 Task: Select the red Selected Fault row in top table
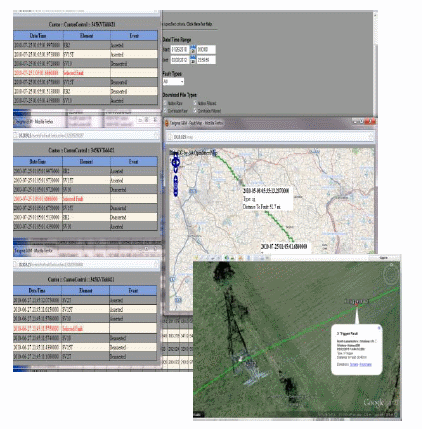[x=85, y=73]
